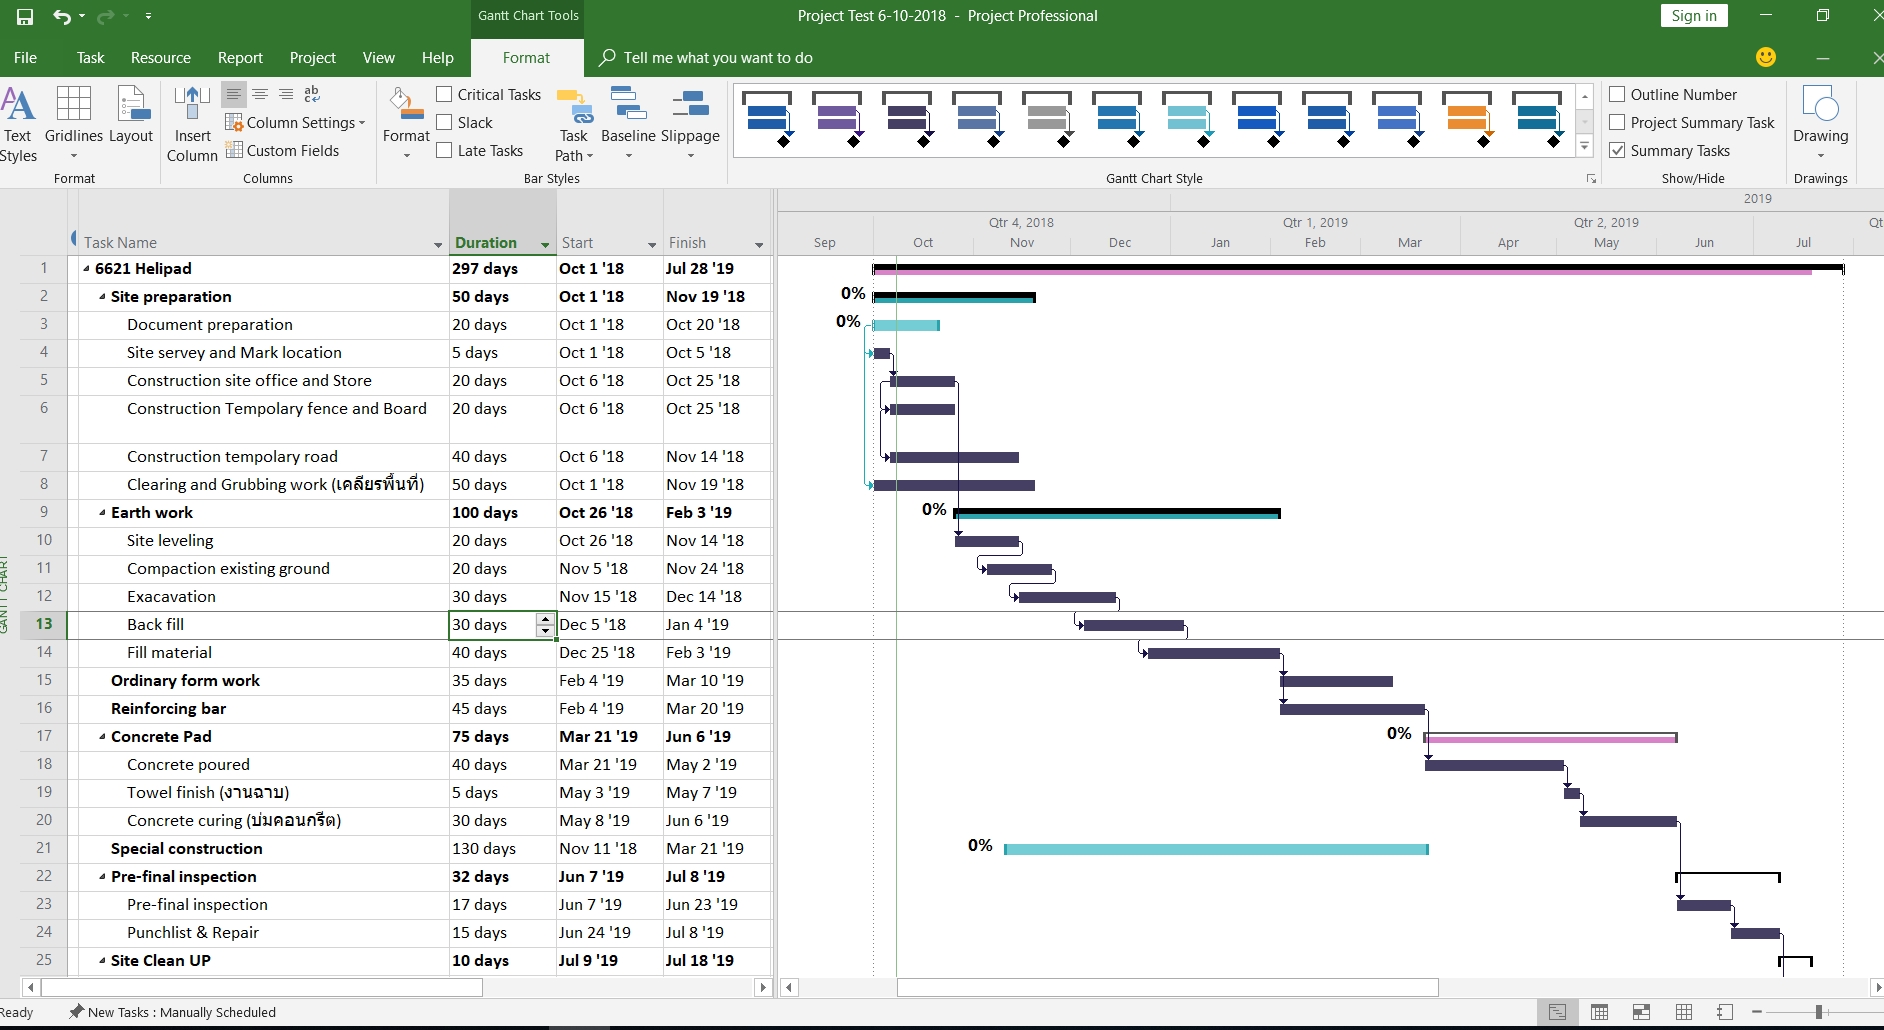The width and height of the screenshot is (1884, 1030).
Task: Click the Sign in button
Action: 1694,16
